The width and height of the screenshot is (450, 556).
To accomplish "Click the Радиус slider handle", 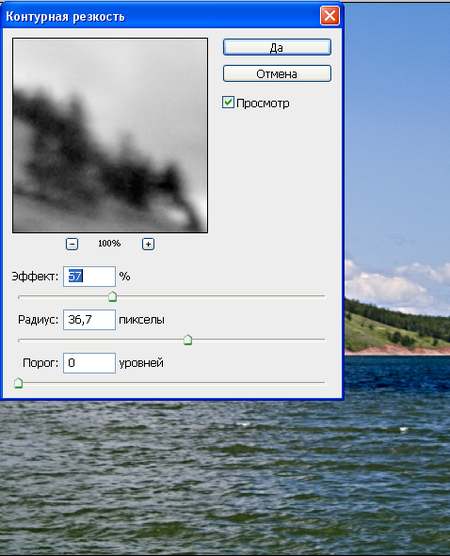I will pyautogui.click(x=188, y=340).
